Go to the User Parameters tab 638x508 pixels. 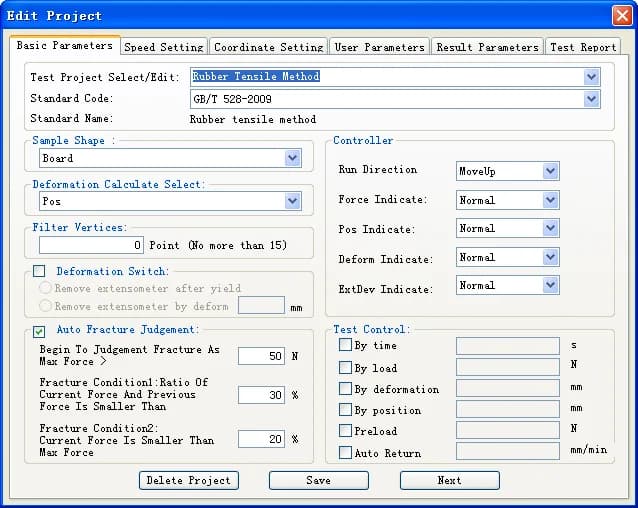(x=379, y=47)
